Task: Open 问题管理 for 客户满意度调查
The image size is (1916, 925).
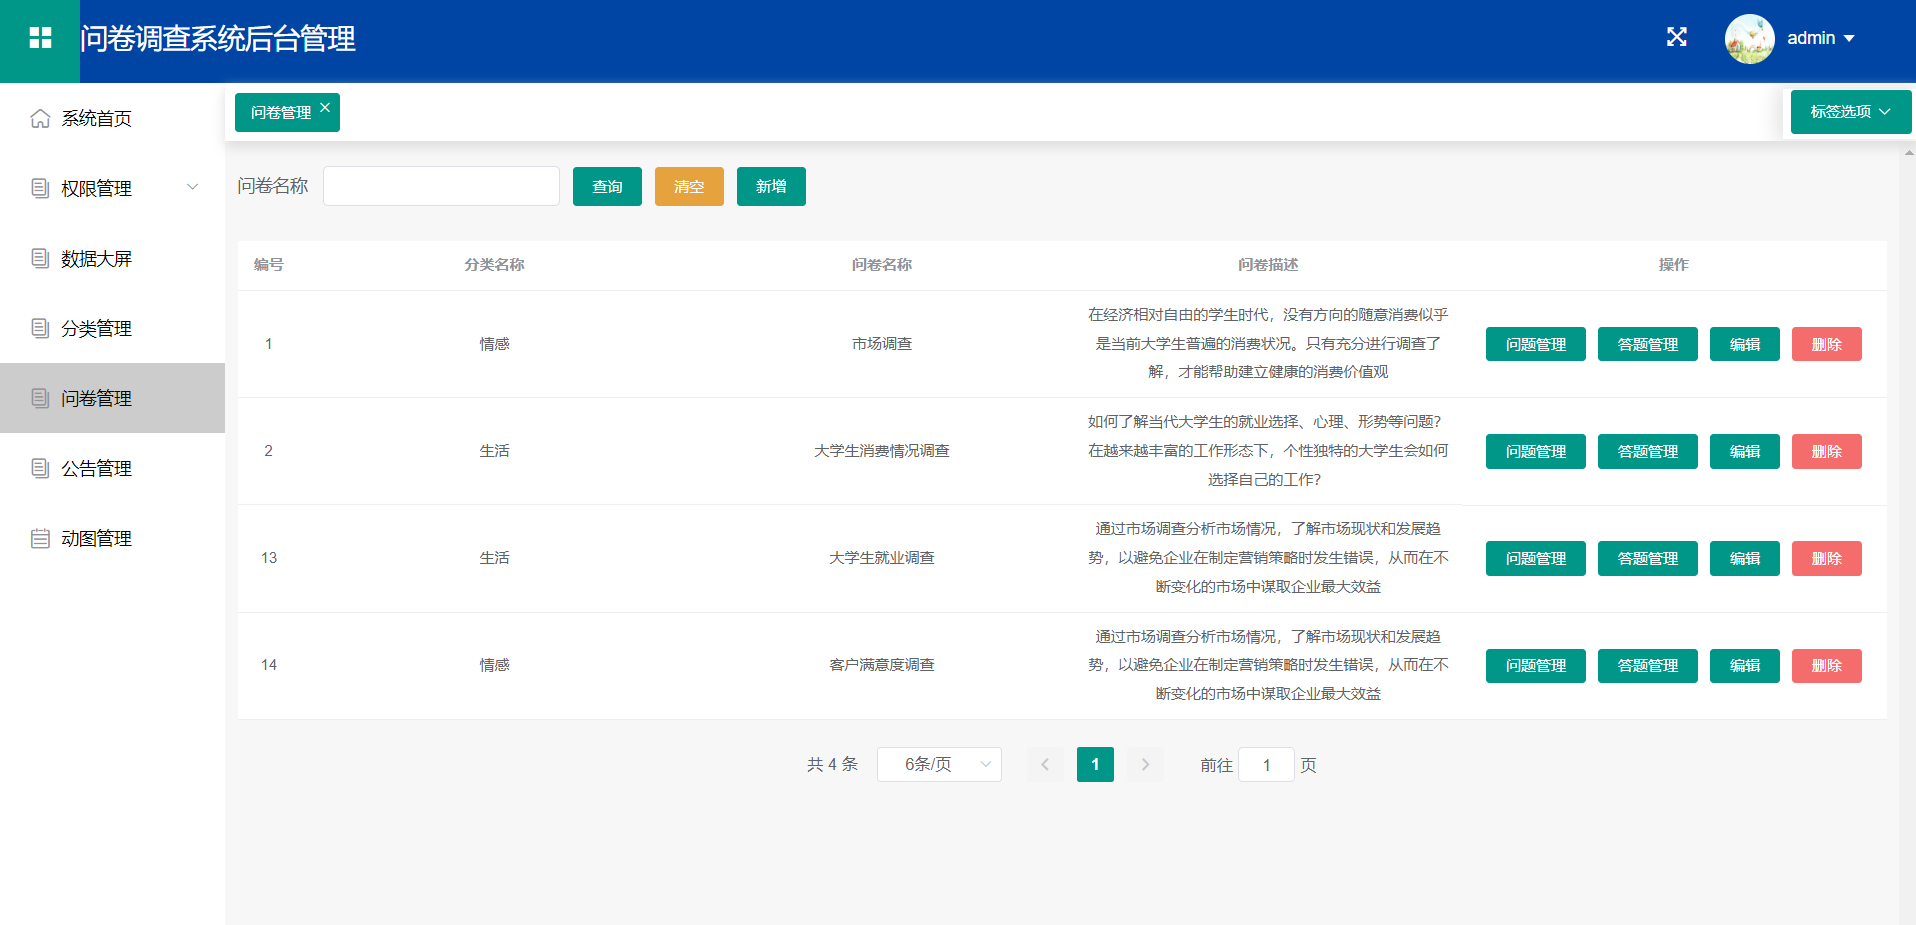Action: click(x=1536, y=665)
